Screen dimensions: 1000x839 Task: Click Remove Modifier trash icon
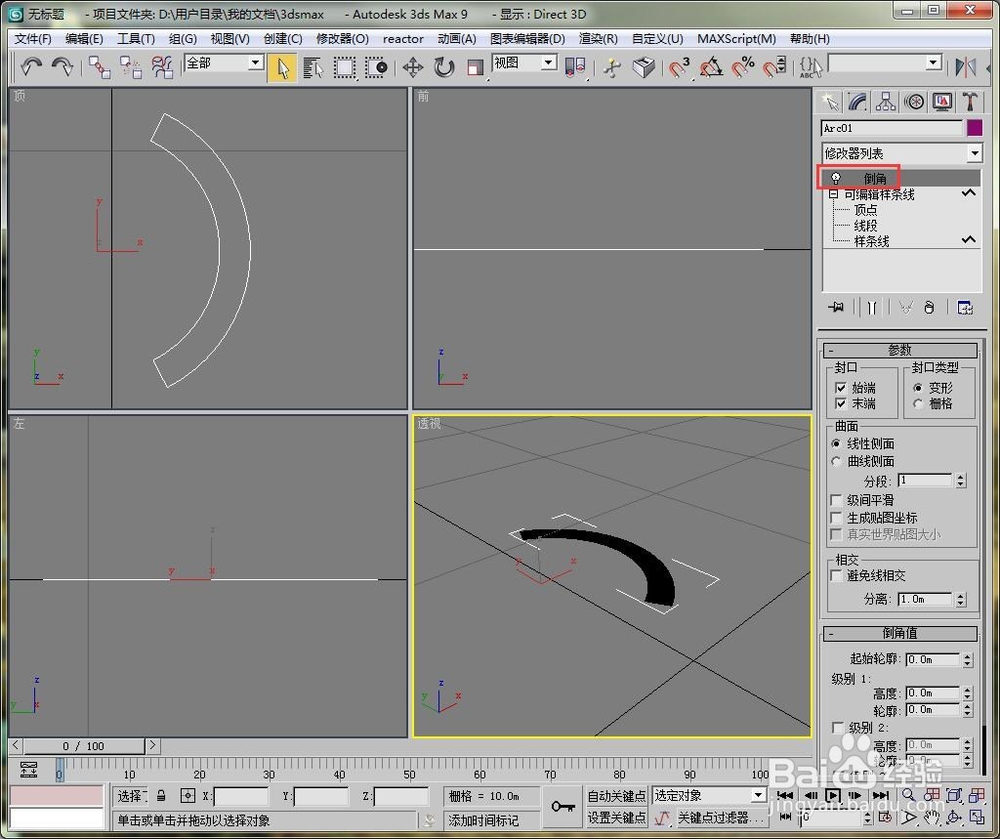pyautogui.click(x=929, y=307)
